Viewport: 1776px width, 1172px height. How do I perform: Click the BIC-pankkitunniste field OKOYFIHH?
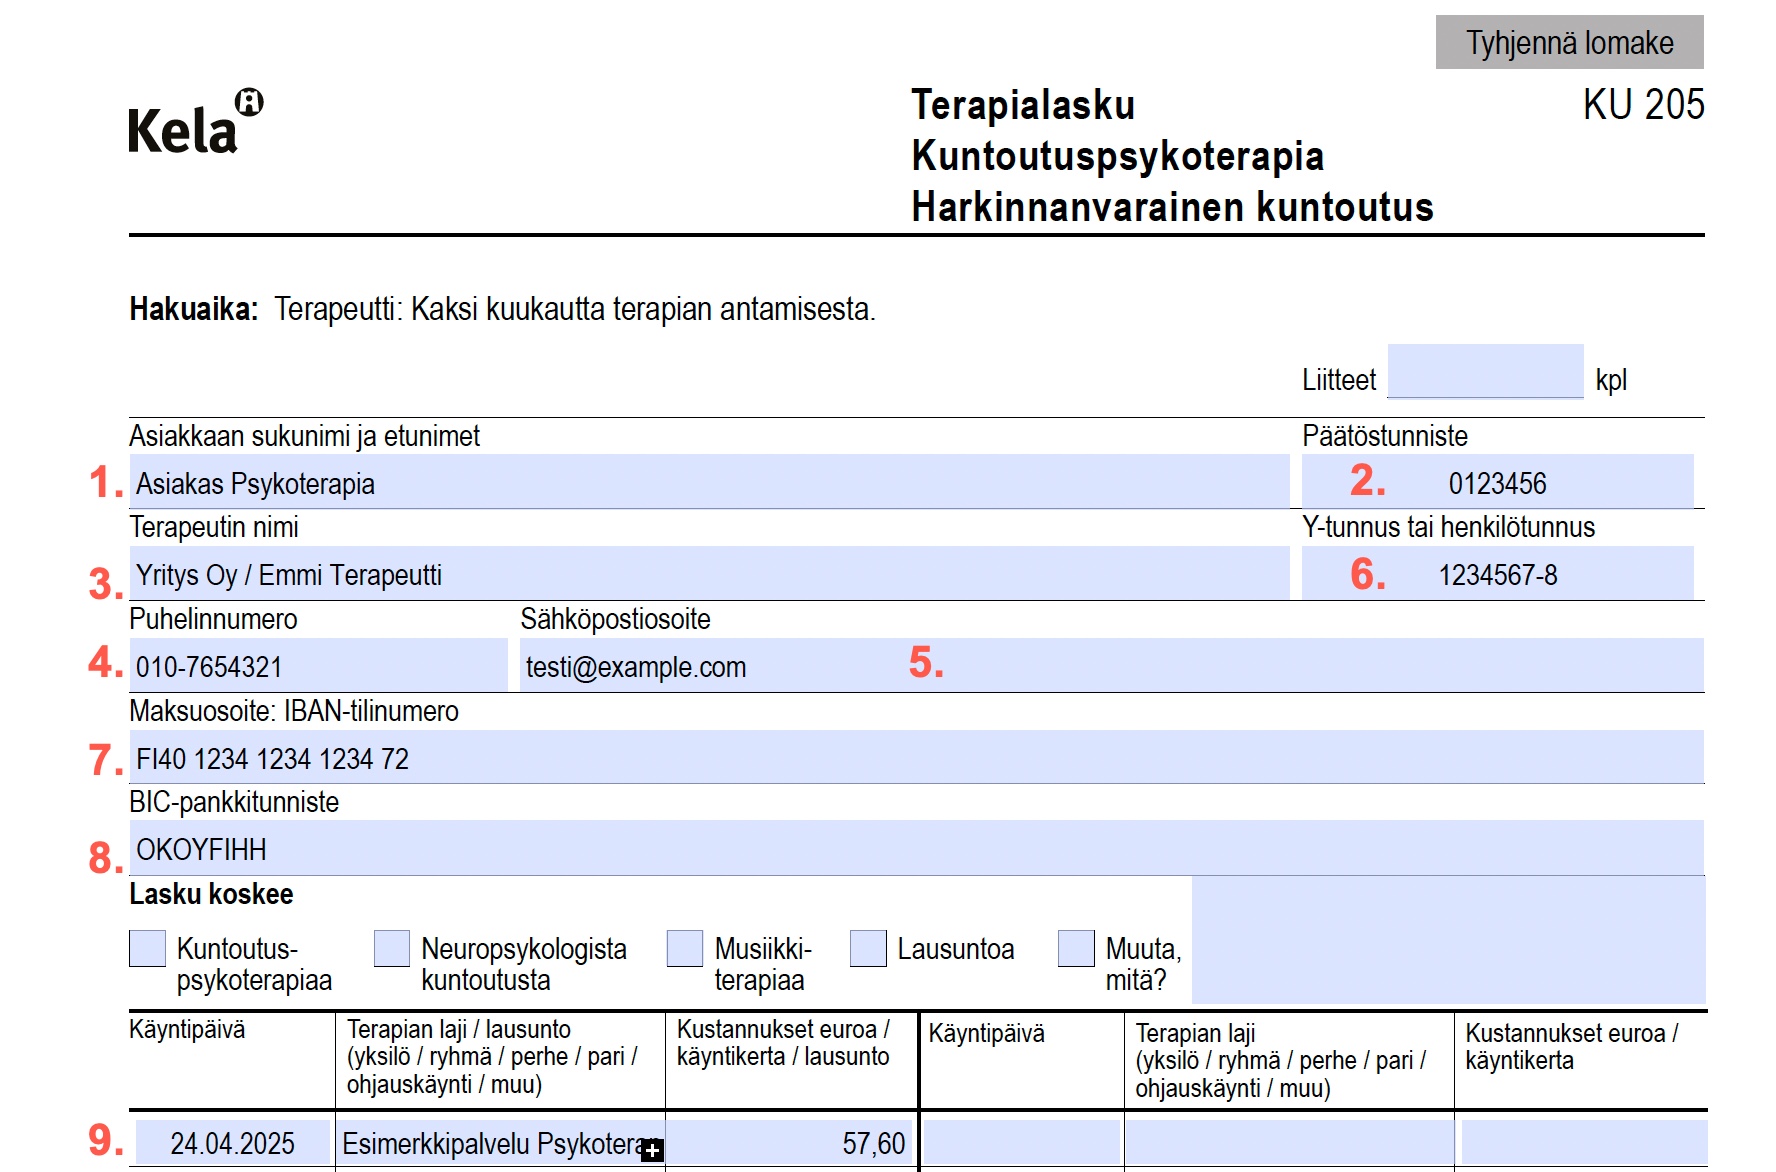[916, 849]
